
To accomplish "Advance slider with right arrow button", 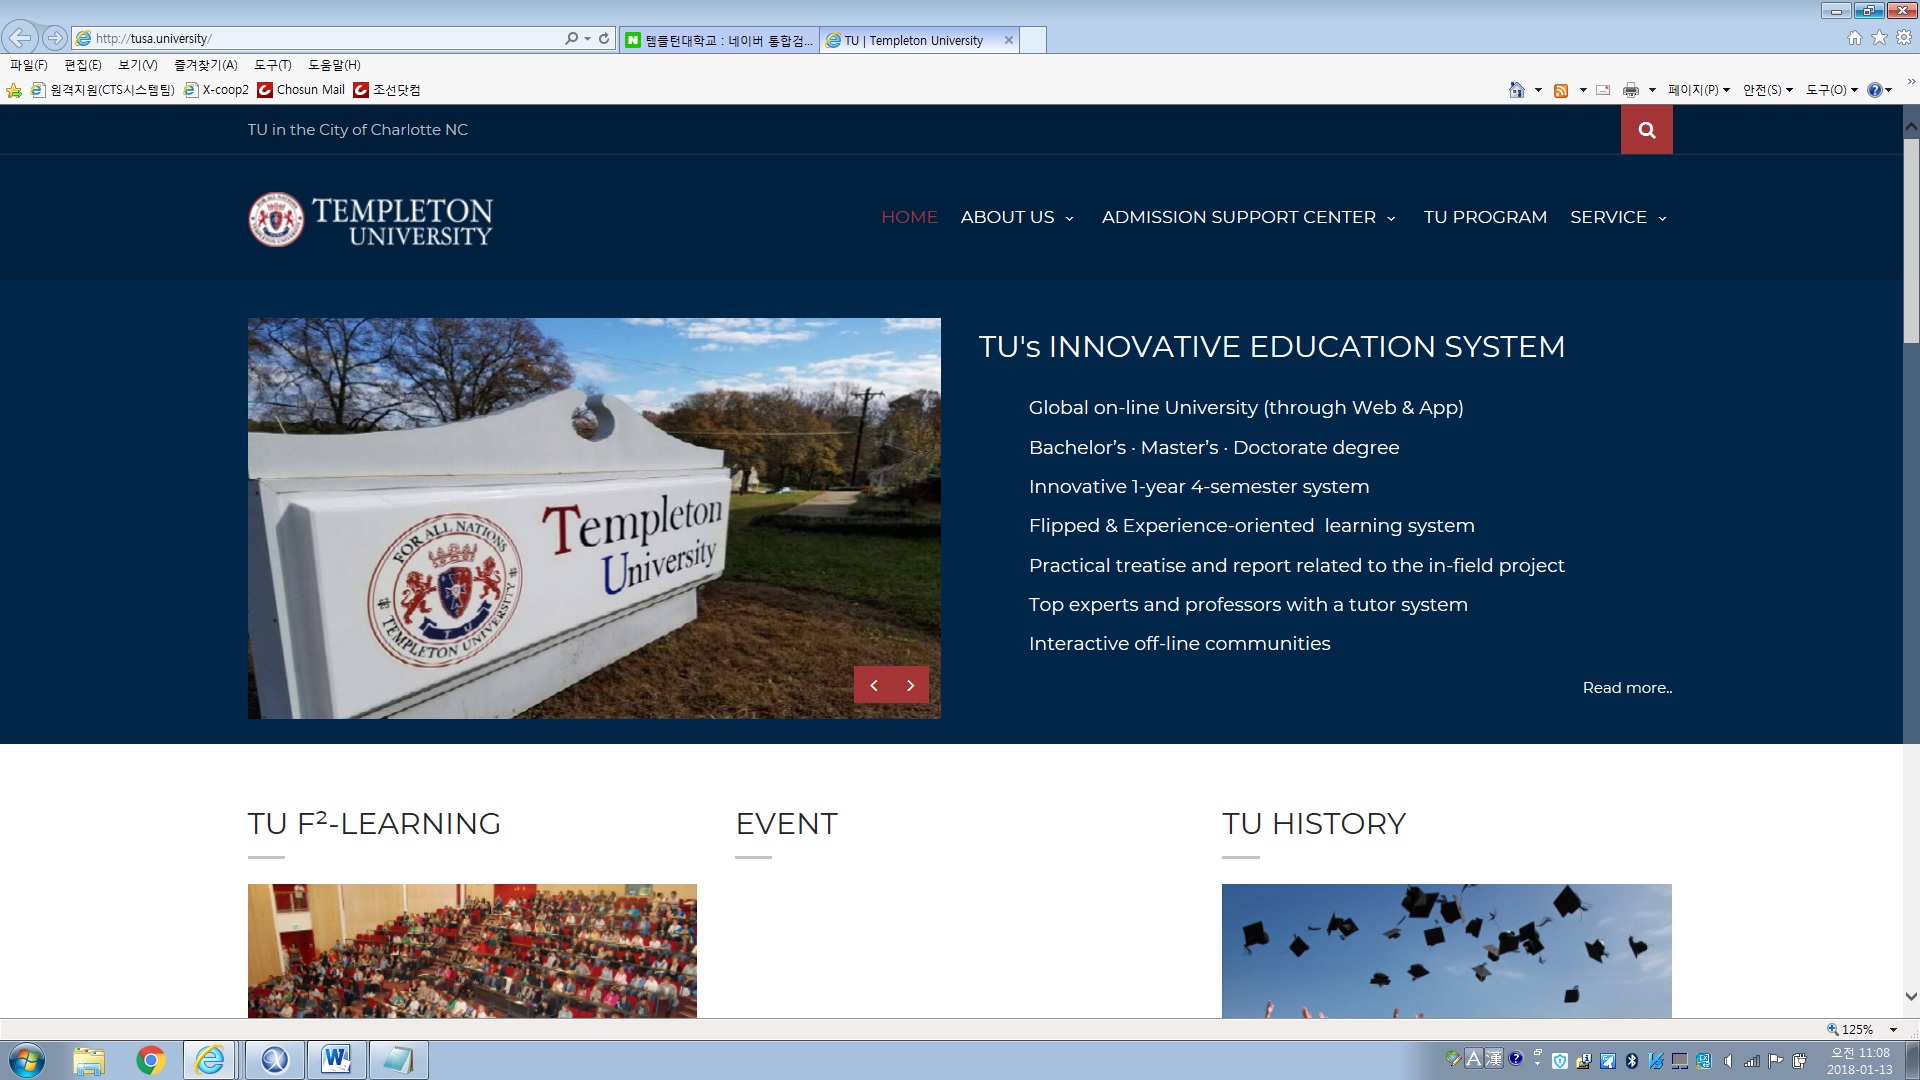I will click(x=910, y=685).
